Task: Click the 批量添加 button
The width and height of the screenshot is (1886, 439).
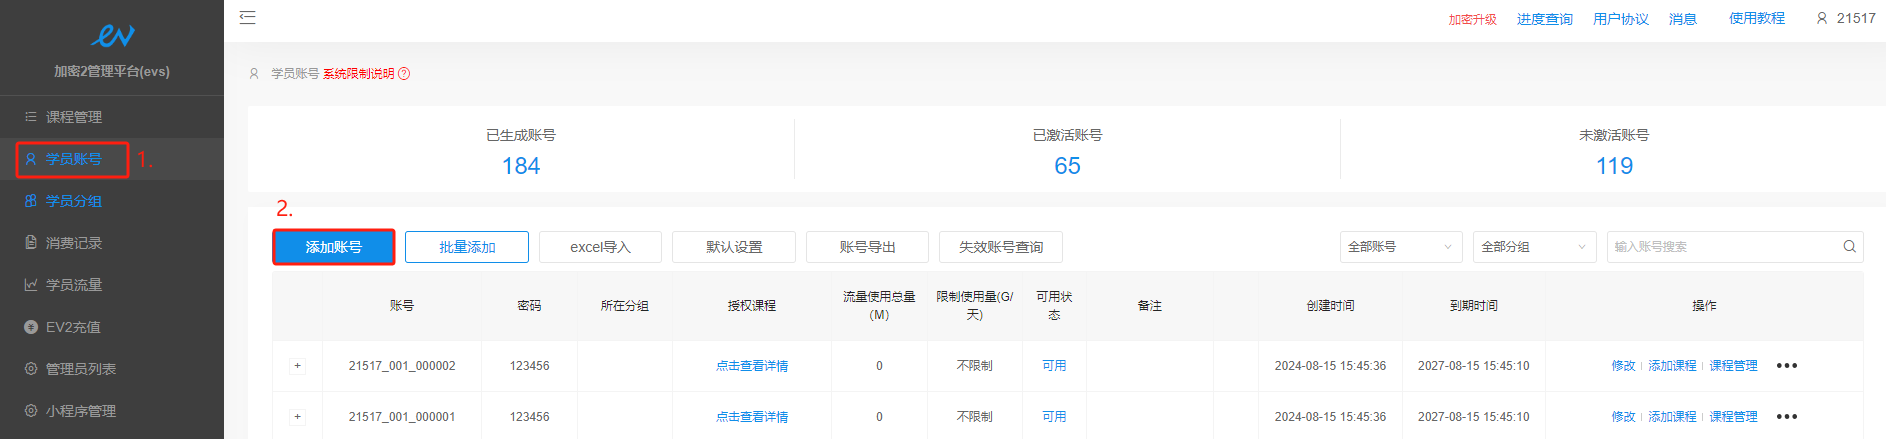Action: click(467, 247)
